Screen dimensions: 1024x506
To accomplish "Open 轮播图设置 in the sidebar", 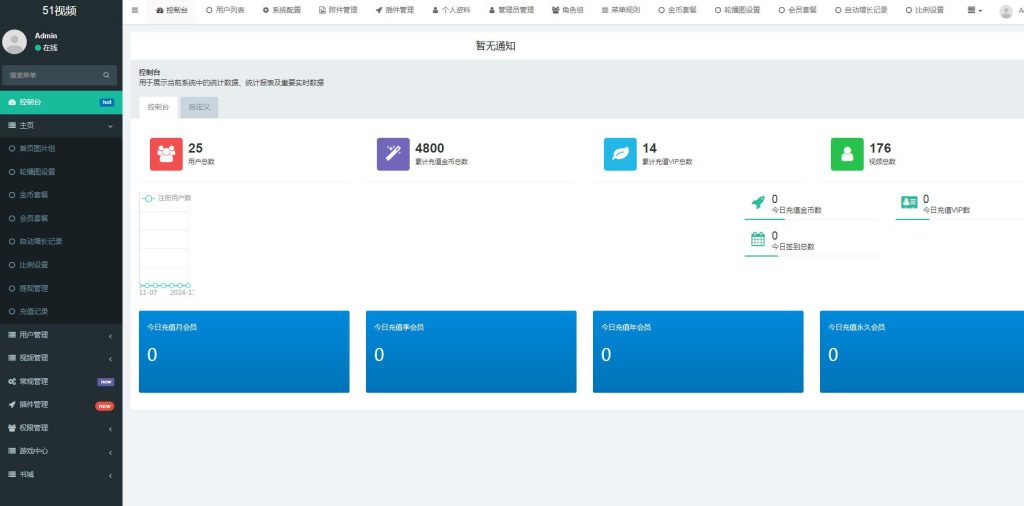I will pos(61,172).
